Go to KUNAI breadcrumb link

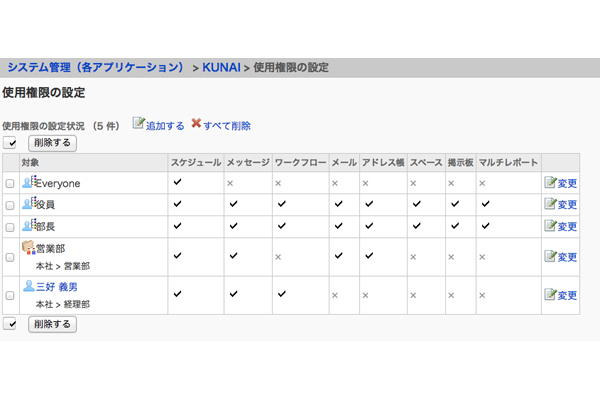click(218, 67)
